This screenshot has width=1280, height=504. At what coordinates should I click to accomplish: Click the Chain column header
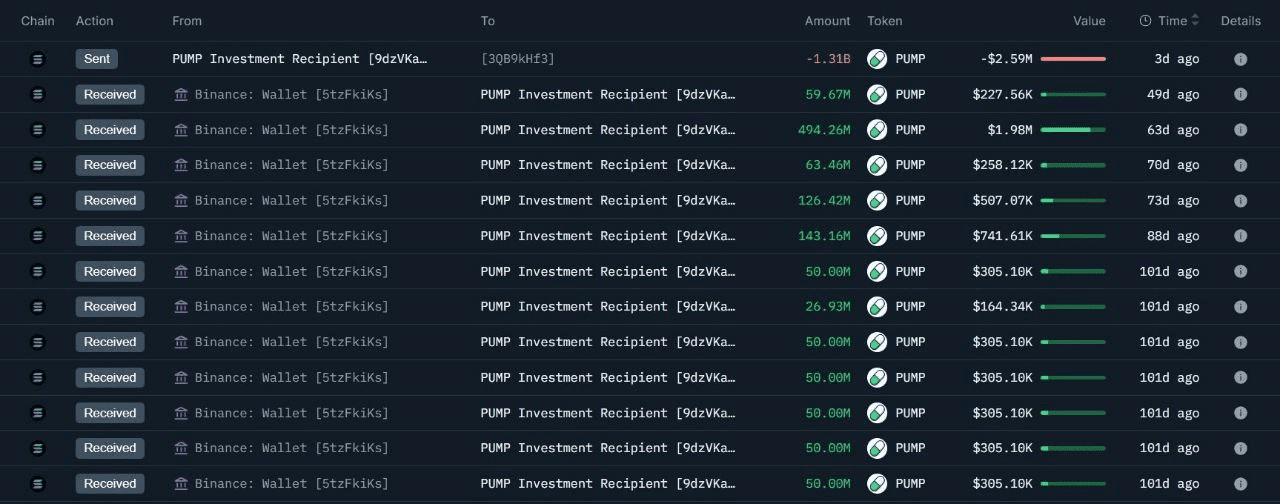point(38,21)
